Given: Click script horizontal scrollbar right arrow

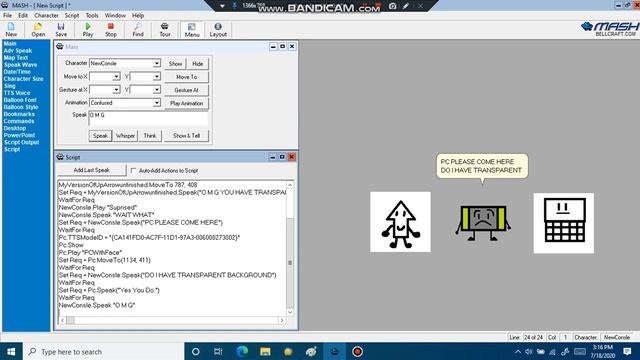Looking at the screenshot, I should pyautogui.click(x=282, y=320).
